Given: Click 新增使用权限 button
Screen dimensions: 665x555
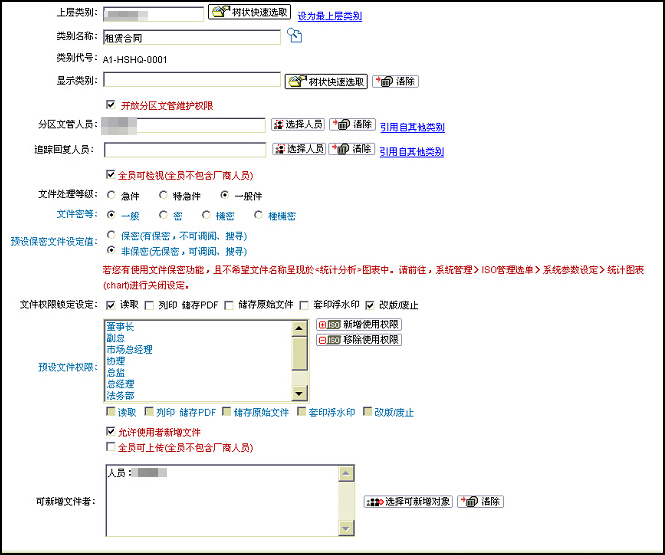Looking at the screenshot, I should pos(358,325).
